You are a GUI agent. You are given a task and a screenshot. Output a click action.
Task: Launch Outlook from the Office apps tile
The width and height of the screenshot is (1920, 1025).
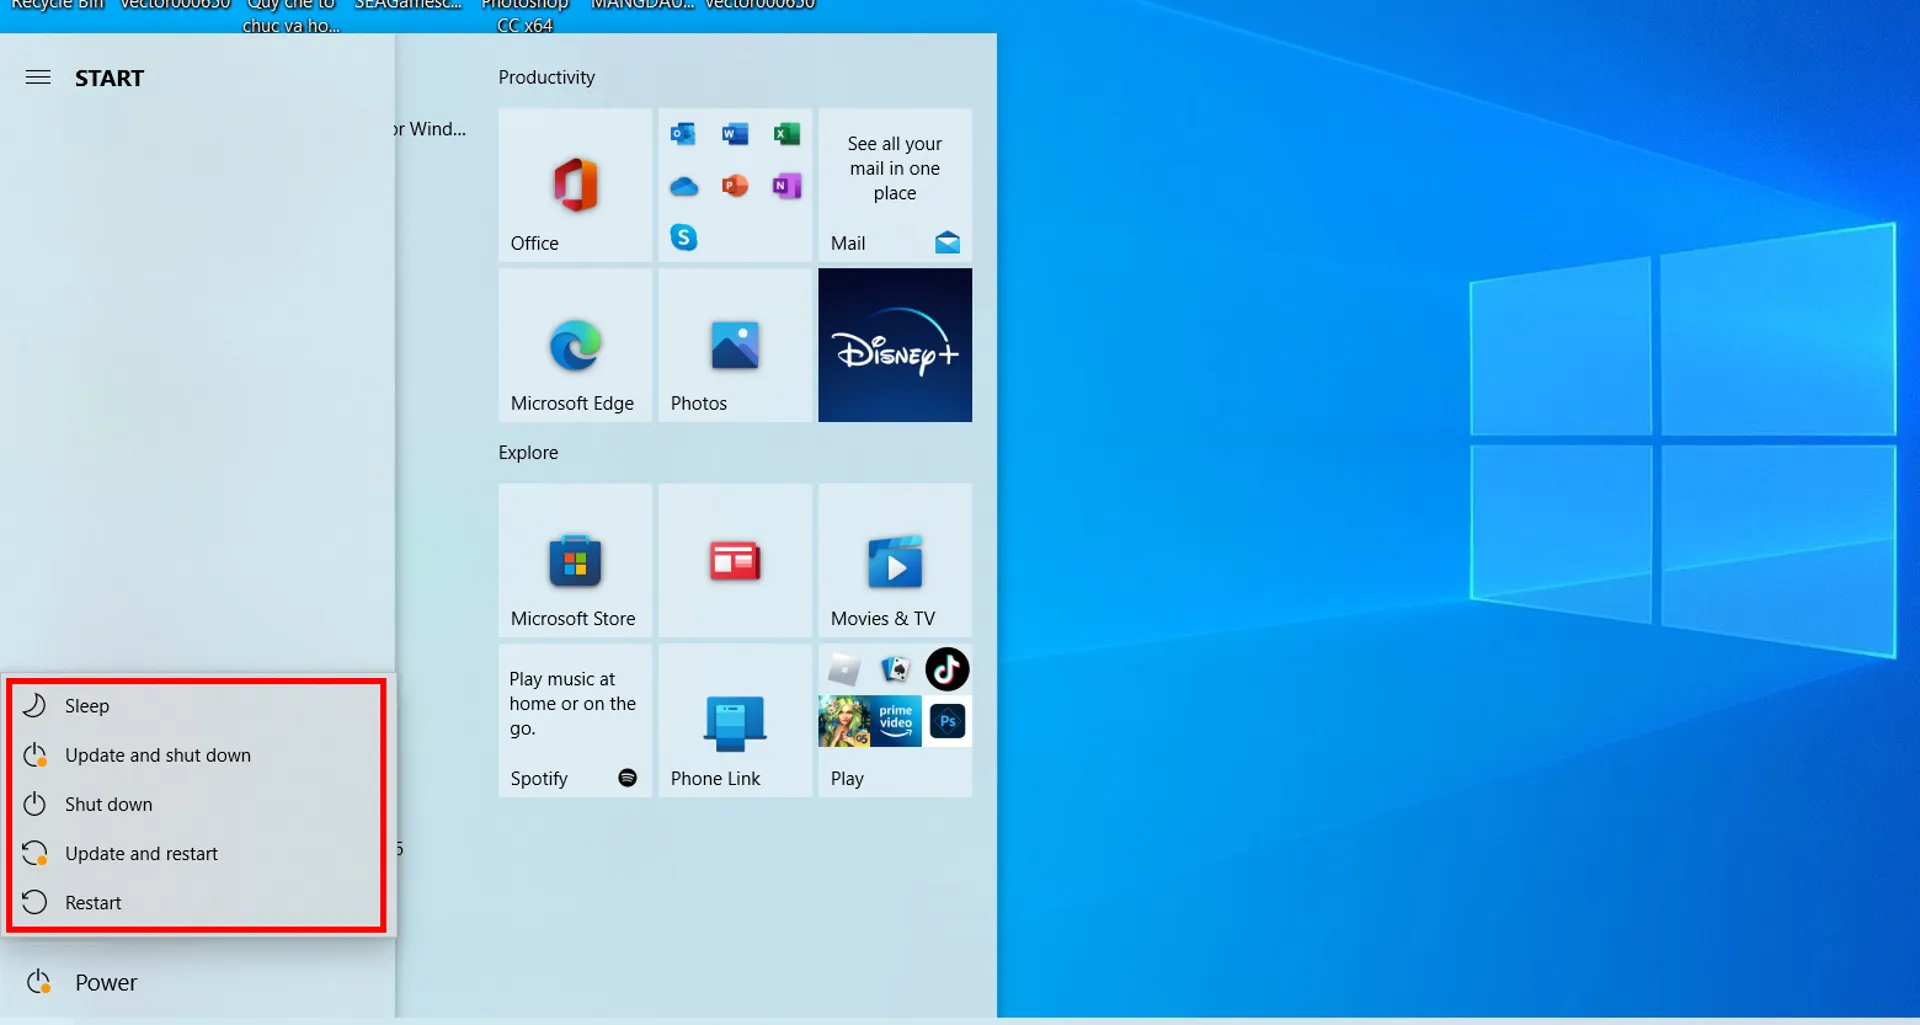click(x=683, y=134)
